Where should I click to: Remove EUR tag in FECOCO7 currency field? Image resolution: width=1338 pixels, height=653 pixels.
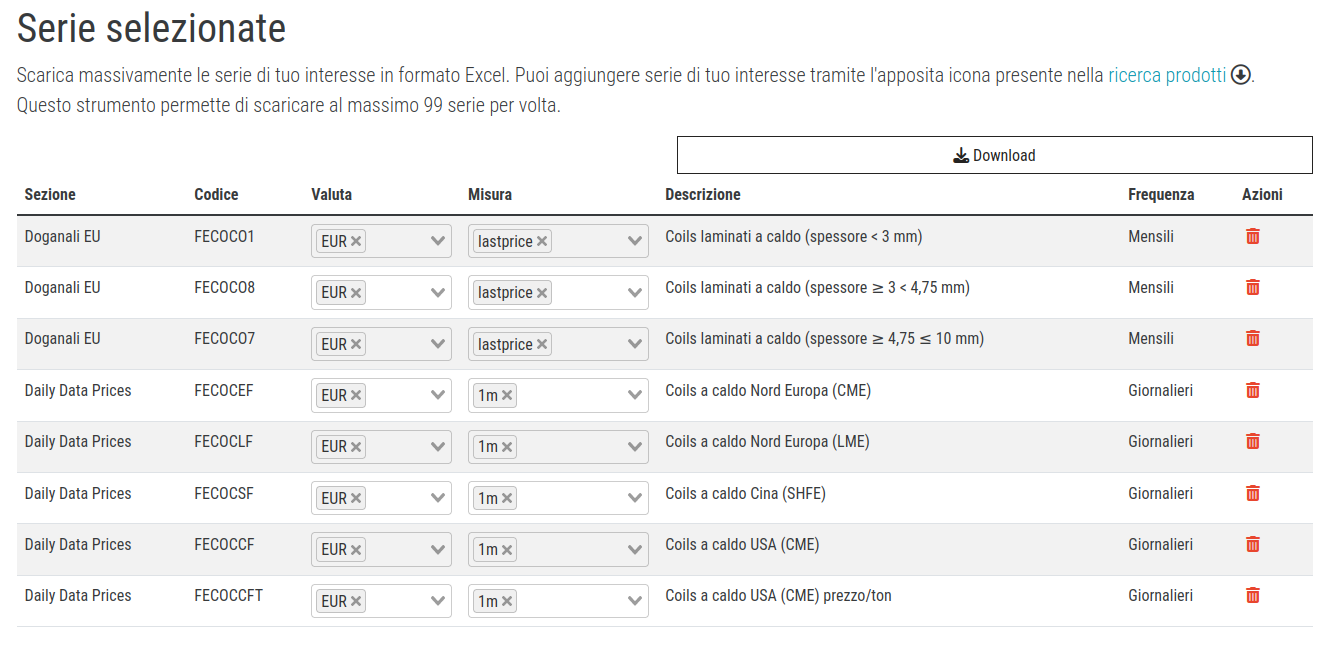click(x=356, y=344)
